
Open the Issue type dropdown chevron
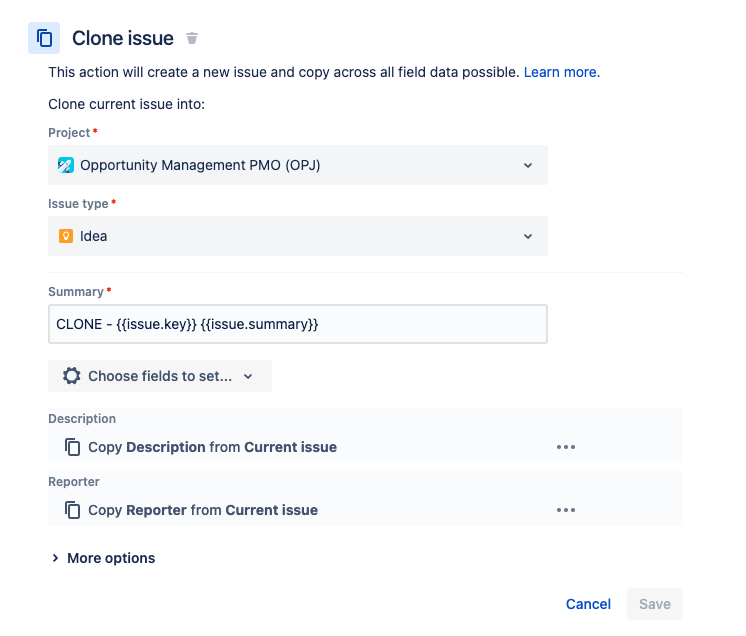pyautogui.click(x=528, y=236)
